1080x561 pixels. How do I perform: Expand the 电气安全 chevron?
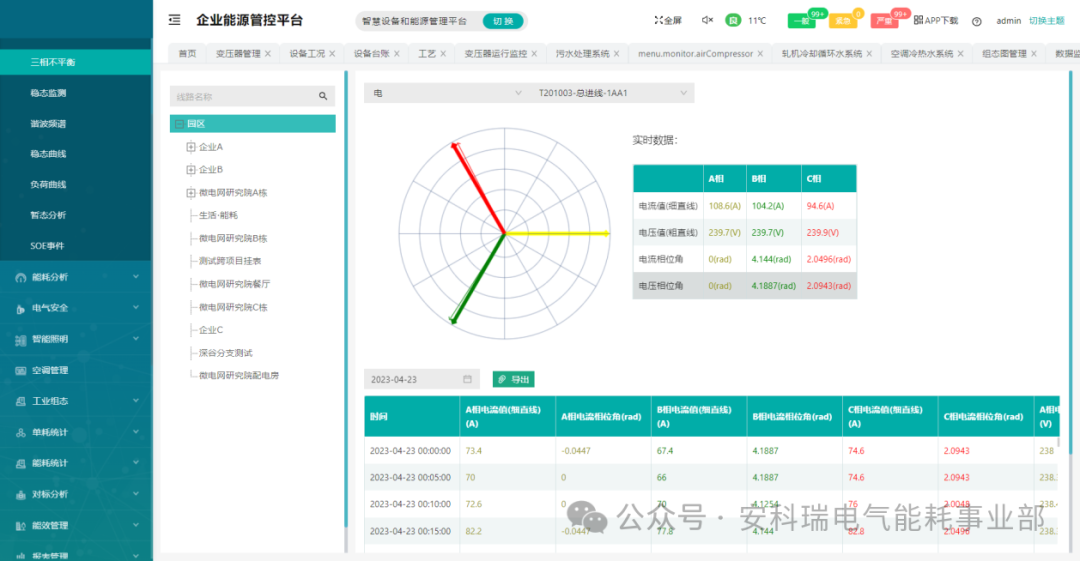coord(136,307)
